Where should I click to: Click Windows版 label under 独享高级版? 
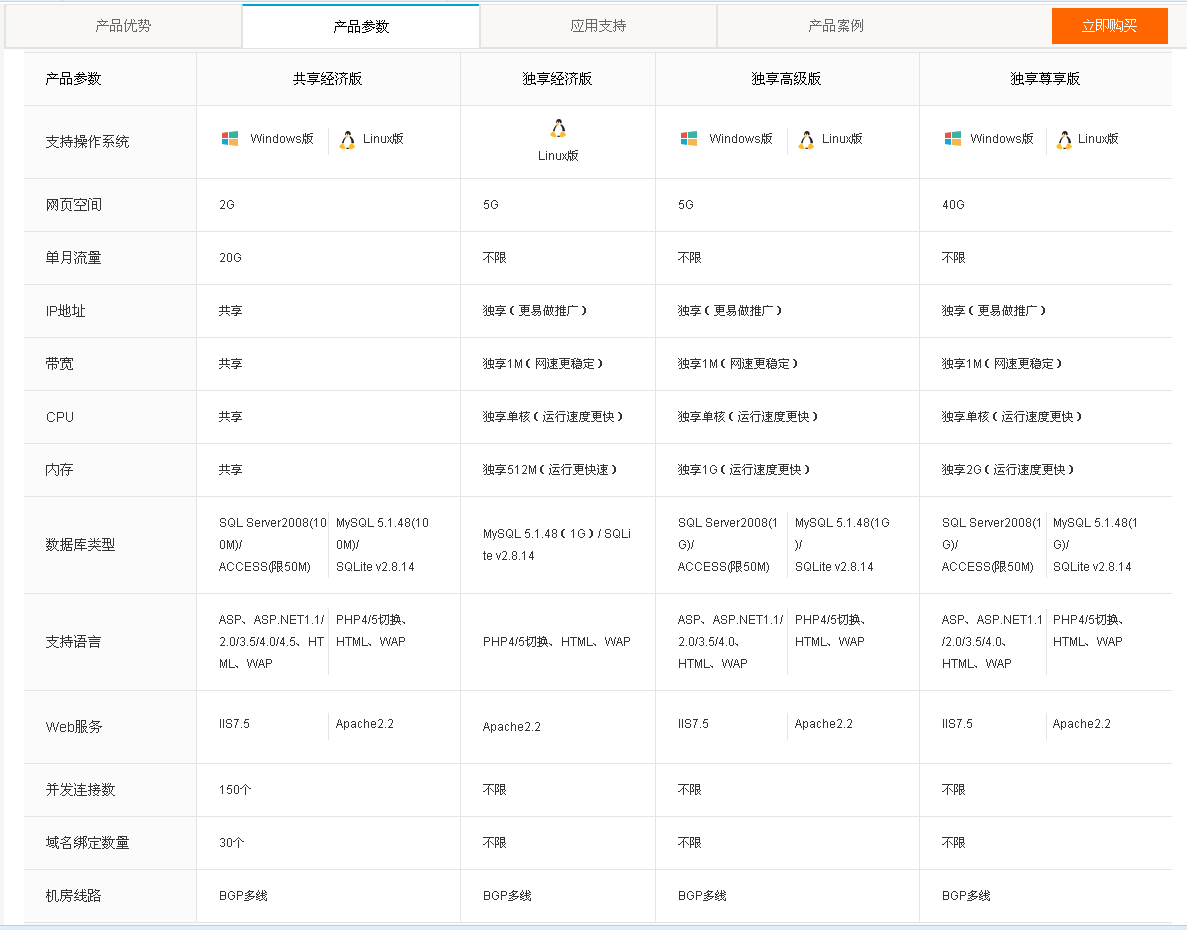pyautogui.click(x=741, y=138)
